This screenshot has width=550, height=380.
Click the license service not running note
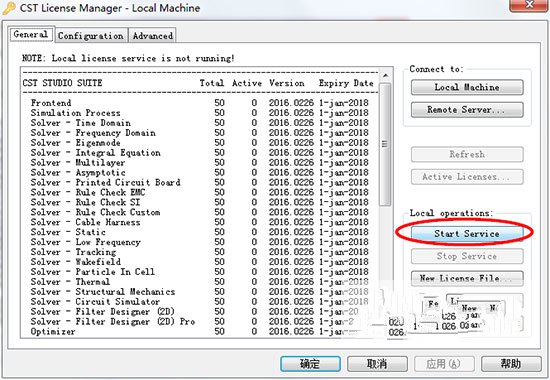pyautogui.click(x=128, y=58)
